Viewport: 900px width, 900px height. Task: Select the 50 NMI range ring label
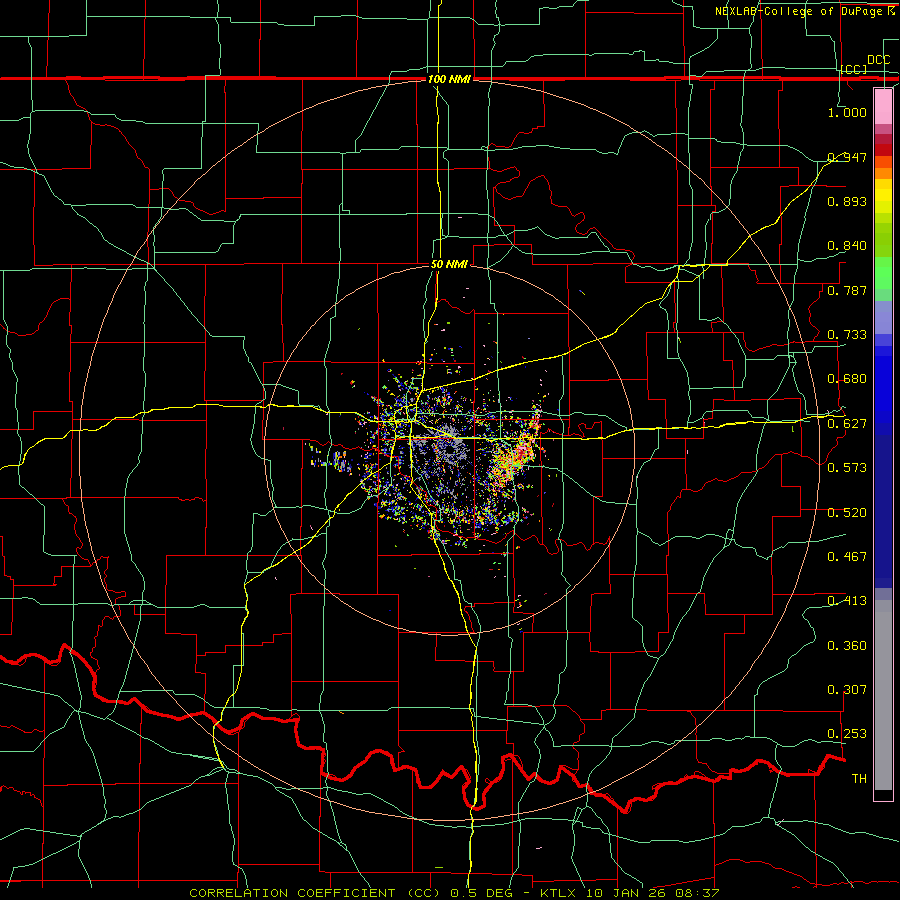(x=449, y=265)
